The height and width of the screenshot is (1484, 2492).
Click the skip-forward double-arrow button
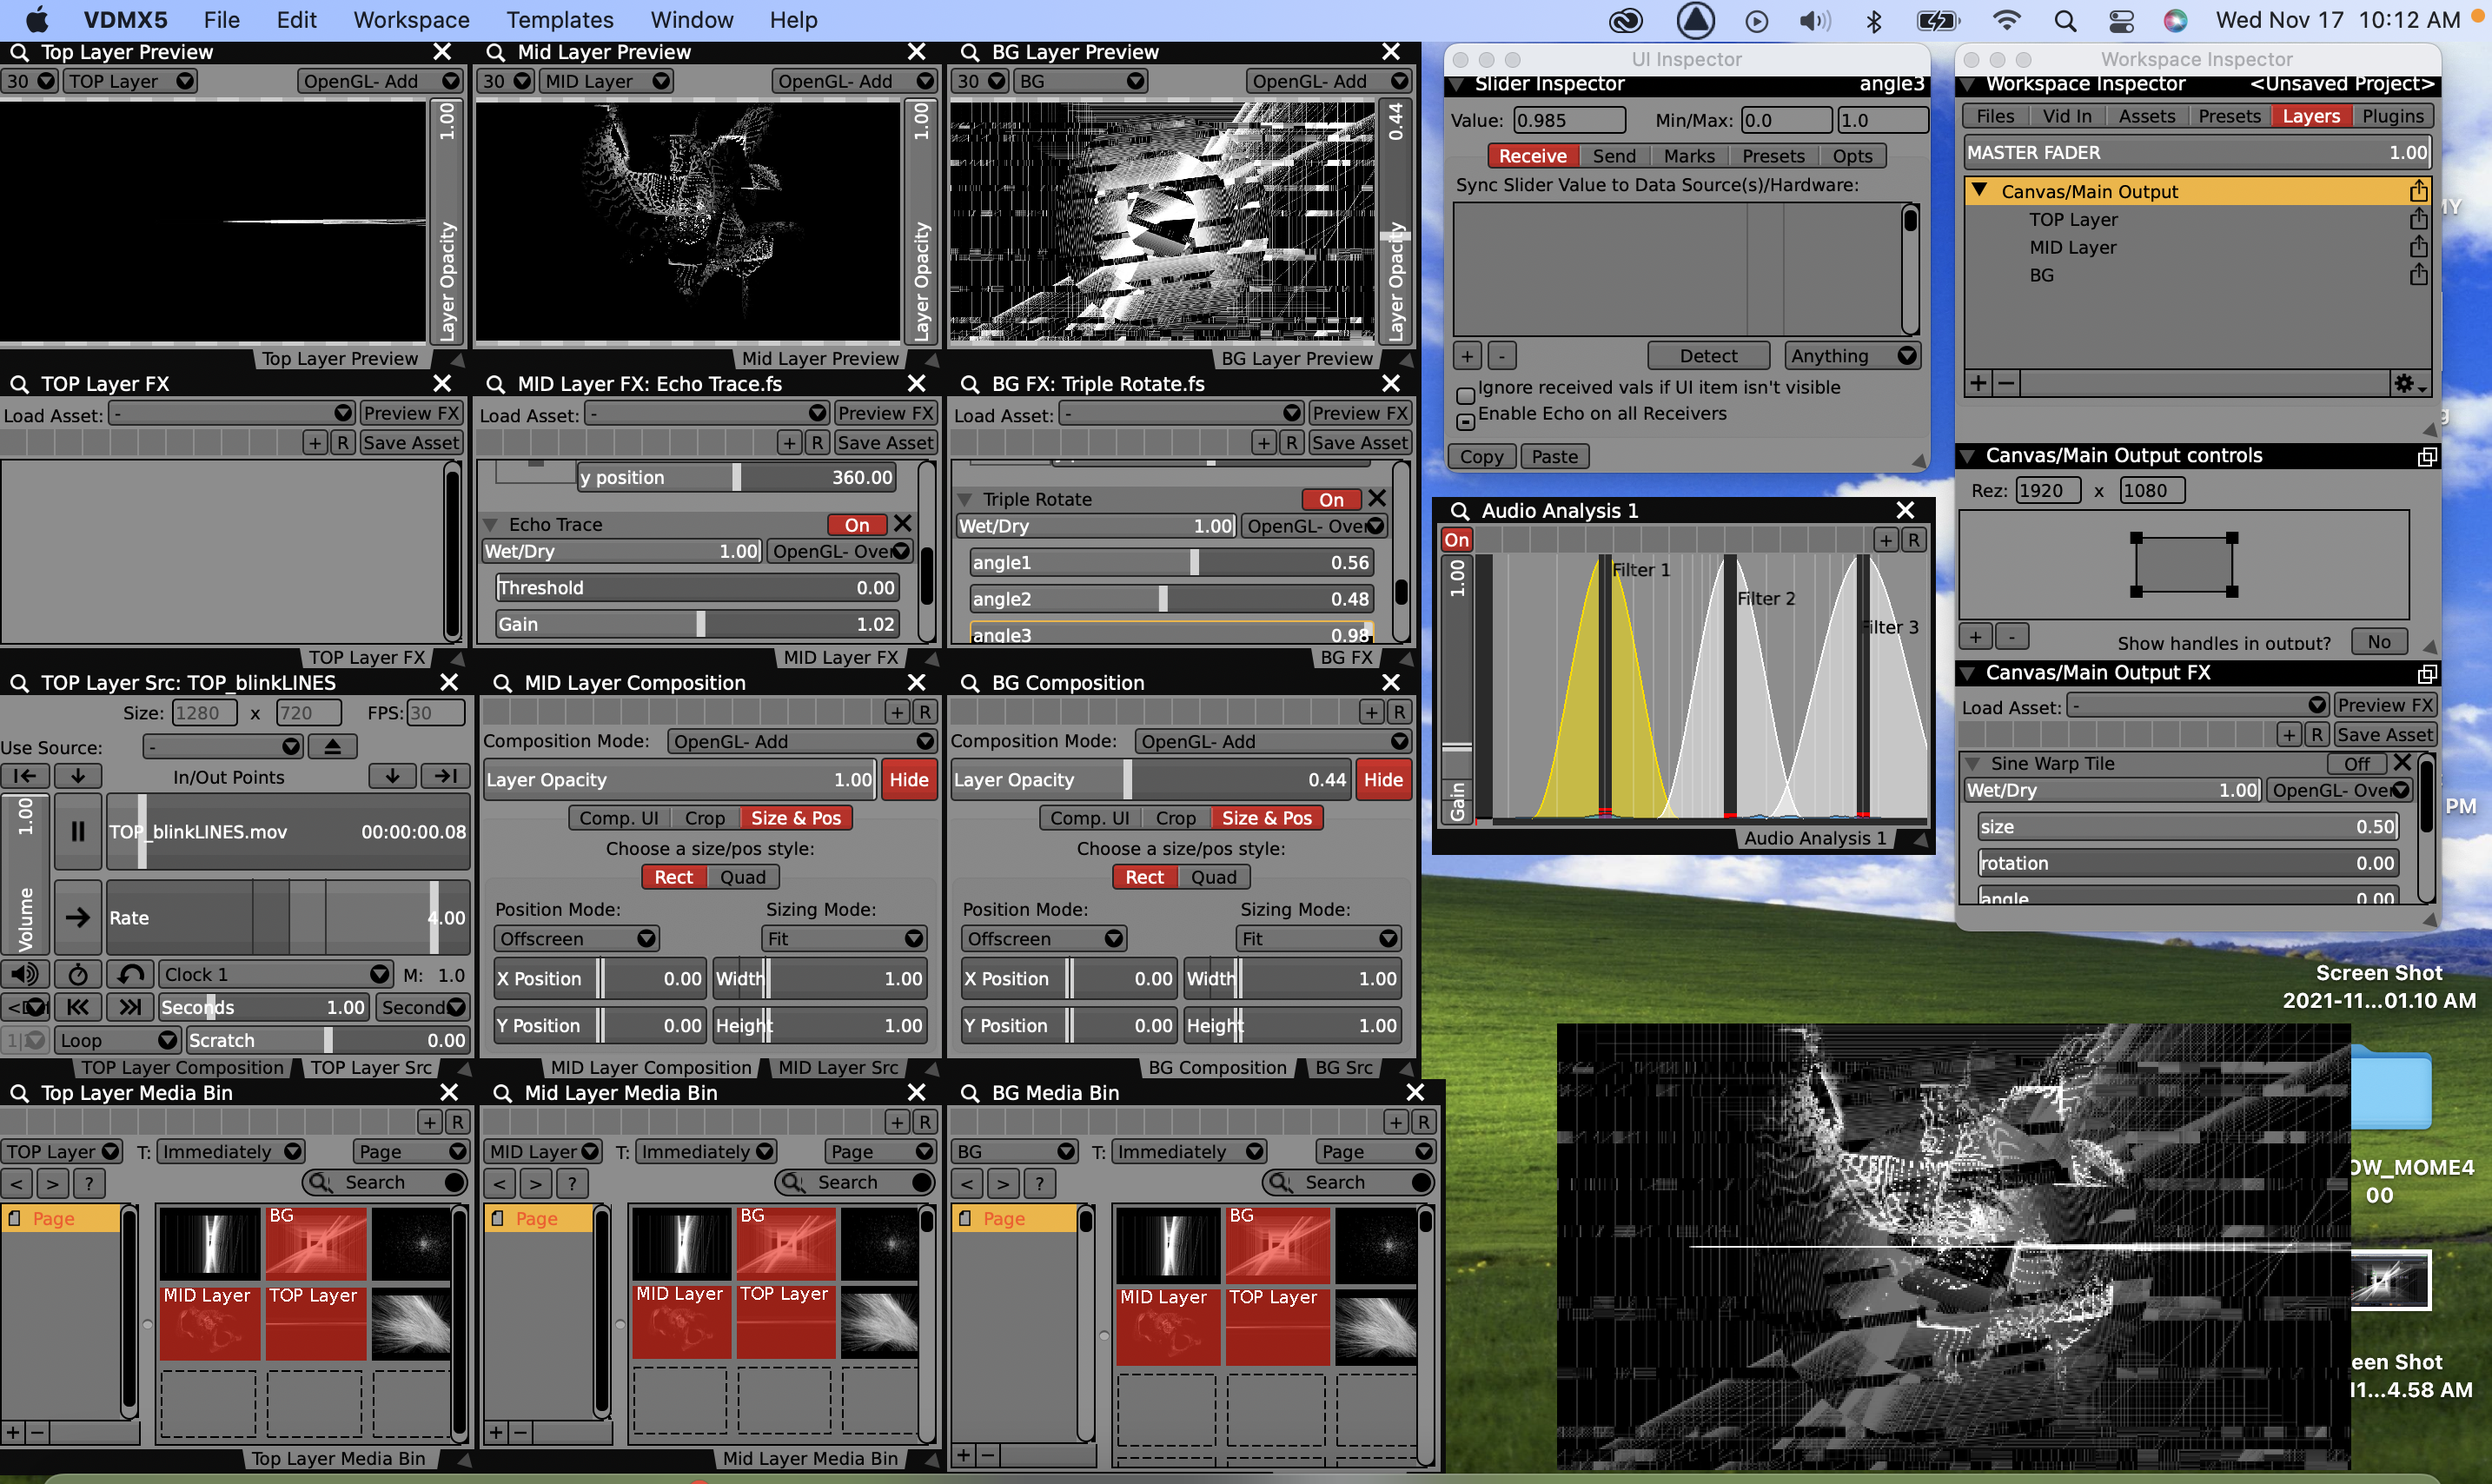point(130,1007)
